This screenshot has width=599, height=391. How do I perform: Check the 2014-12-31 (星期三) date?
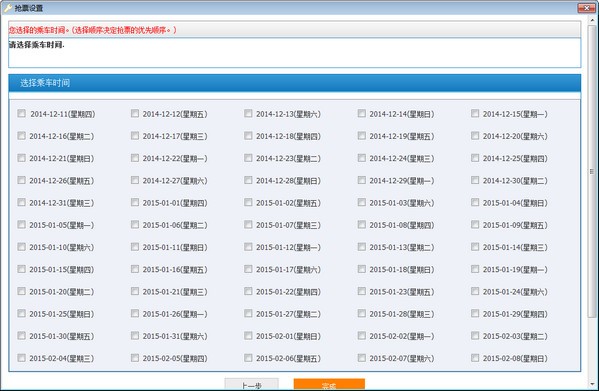[22, 202]
